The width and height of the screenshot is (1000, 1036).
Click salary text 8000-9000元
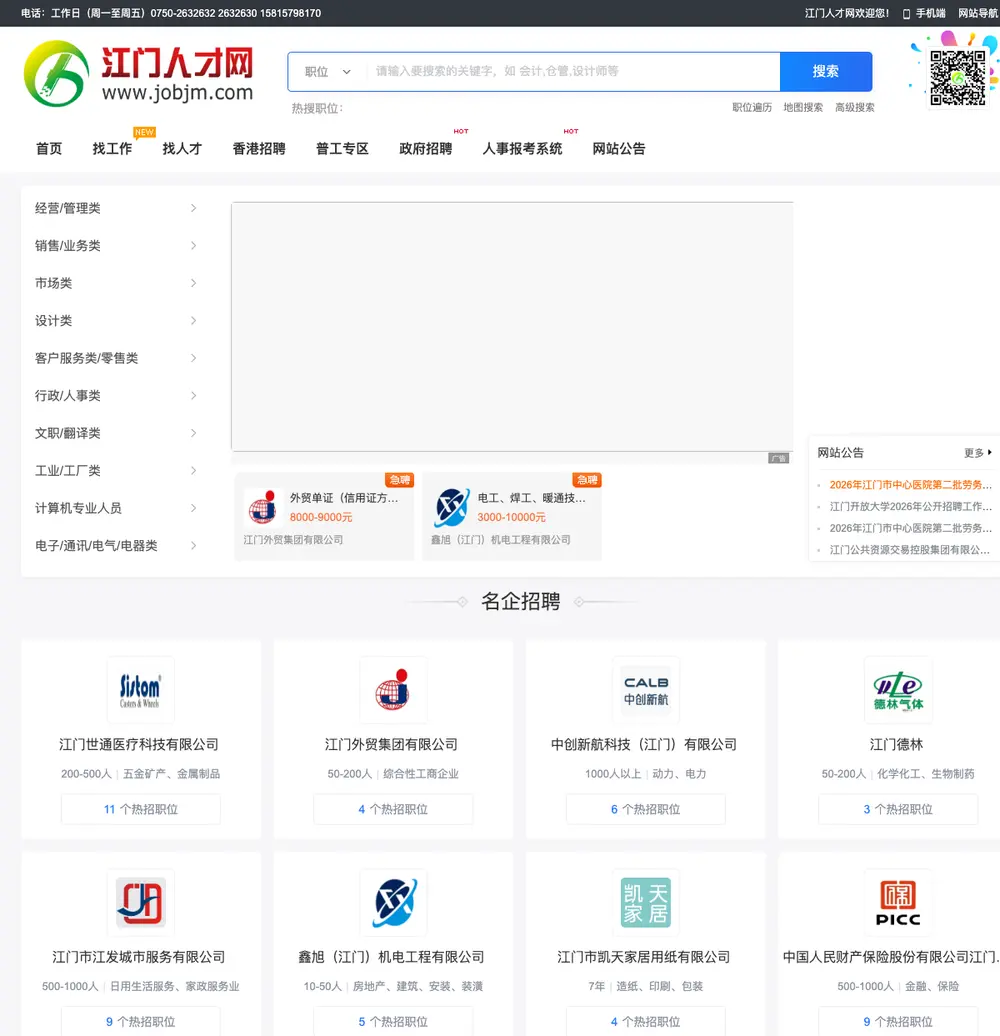pos(321,517)
